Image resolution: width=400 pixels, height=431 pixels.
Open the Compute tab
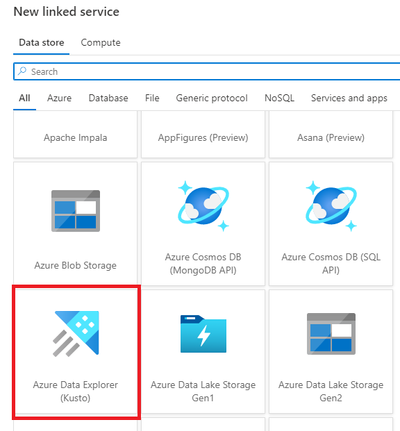click(101, 43)
